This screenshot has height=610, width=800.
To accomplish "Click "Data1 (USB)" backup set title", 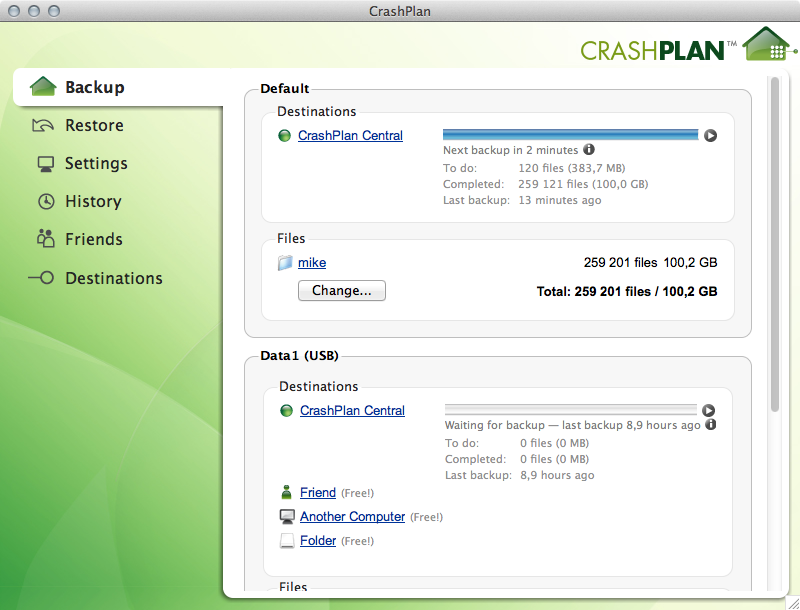I will [299, 355].
